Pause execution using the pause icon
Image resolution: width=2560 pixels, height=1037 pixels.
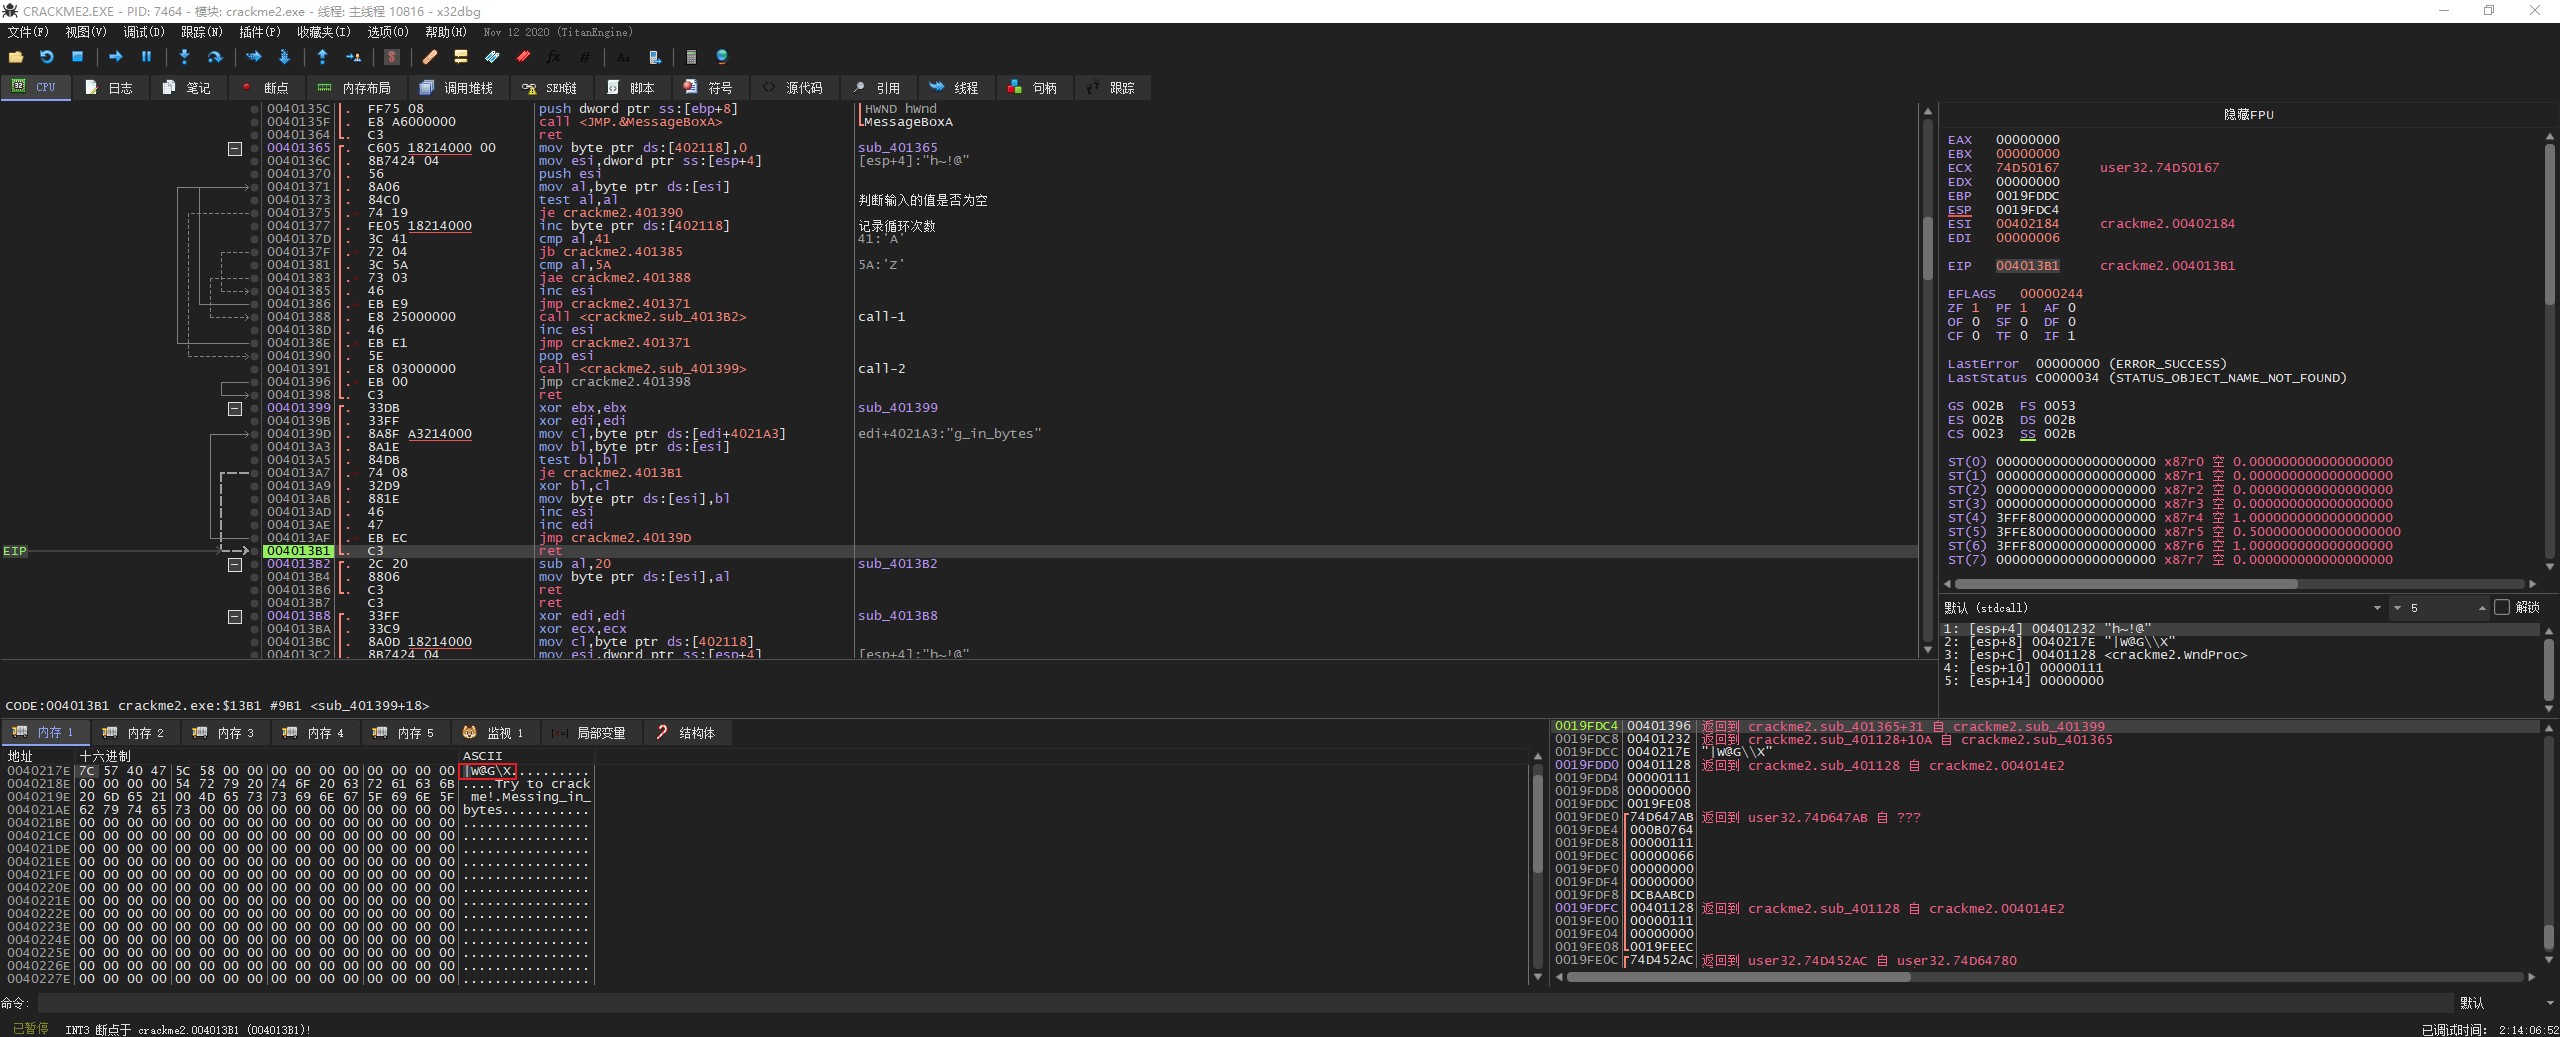[x=146, y=57]
